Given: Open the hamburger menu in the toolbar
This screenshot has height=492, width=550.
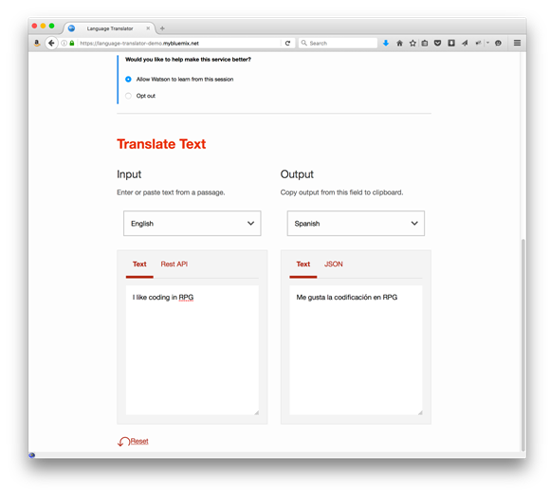Looking at the screenshot, I should (517, 43).
